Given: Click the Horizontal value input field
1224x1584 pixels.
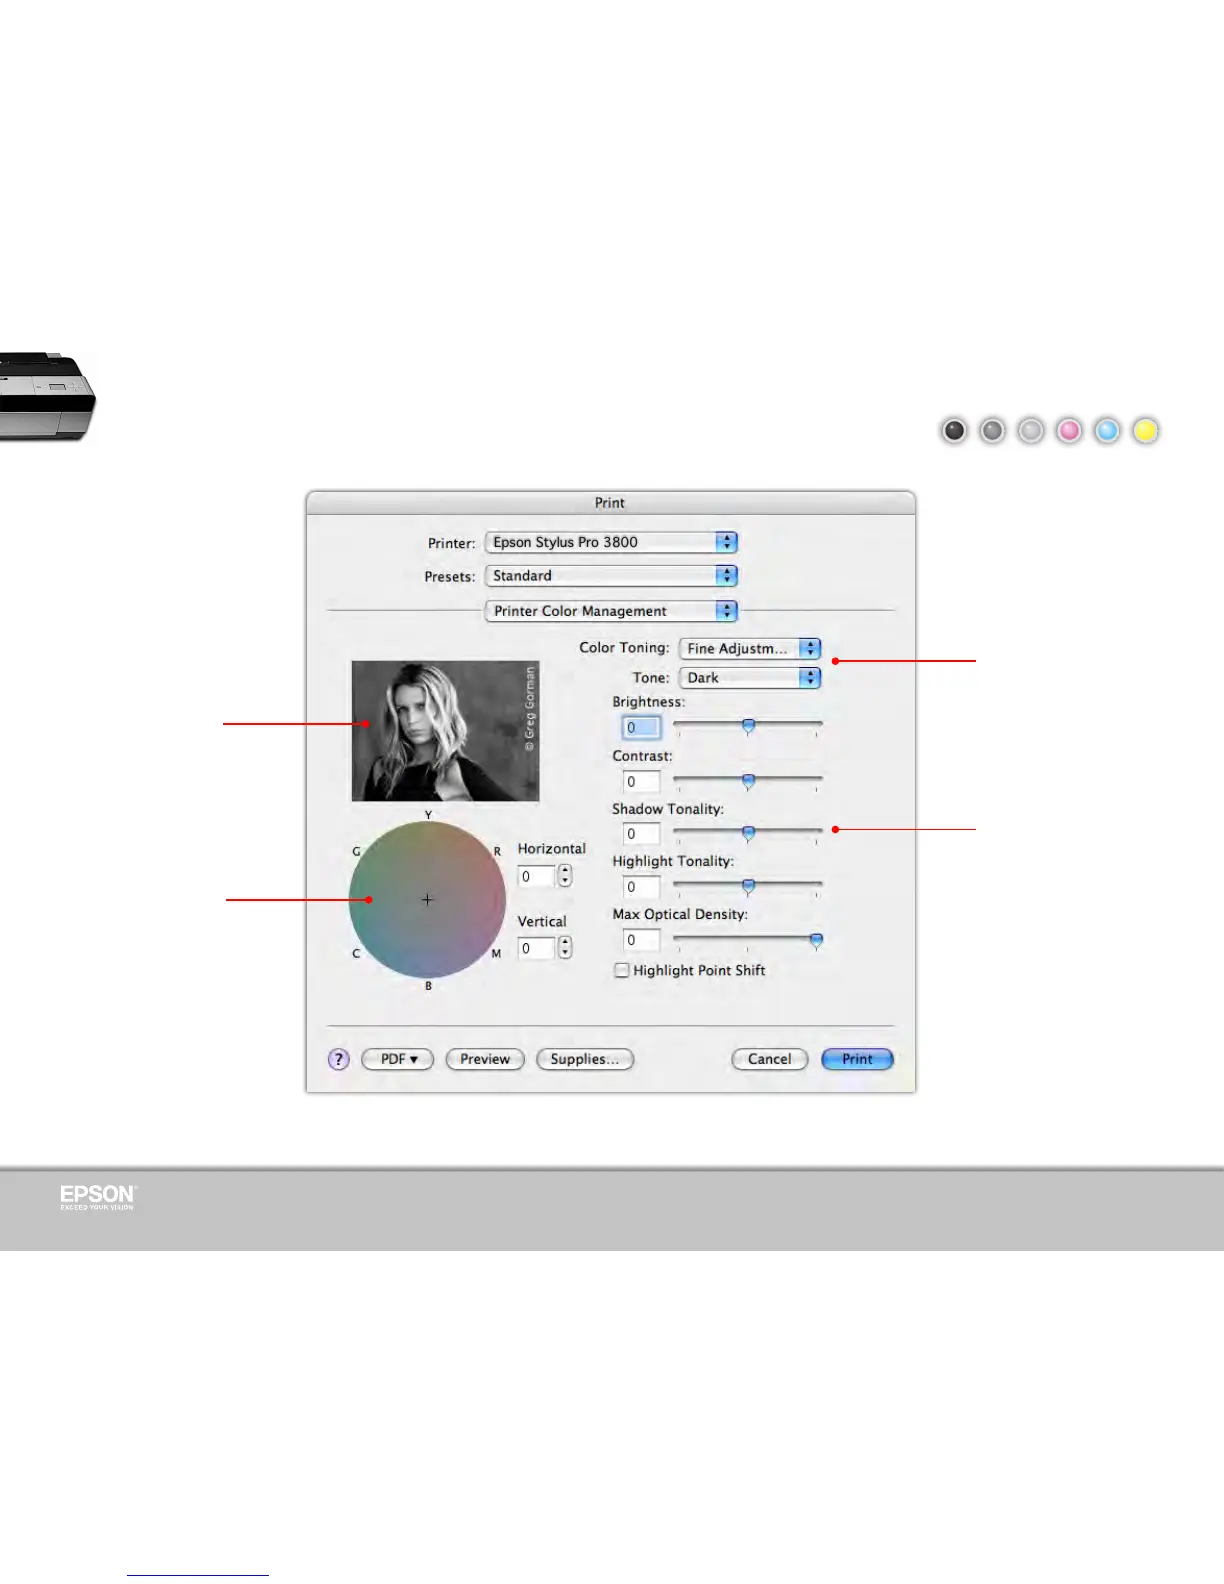Looking at the screenshot, I should point(537,876).
